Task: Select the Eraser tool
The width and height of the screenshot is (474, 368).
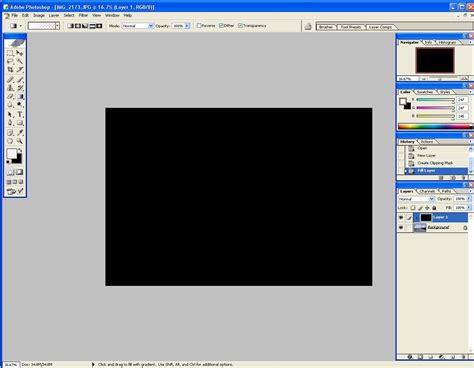Action: pos(10,96)
